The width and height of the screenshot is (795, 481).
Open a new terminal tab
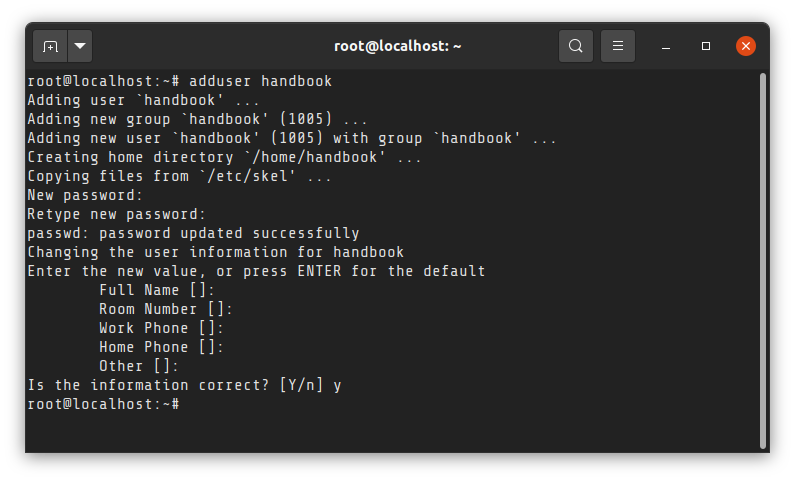click(50, 46)
